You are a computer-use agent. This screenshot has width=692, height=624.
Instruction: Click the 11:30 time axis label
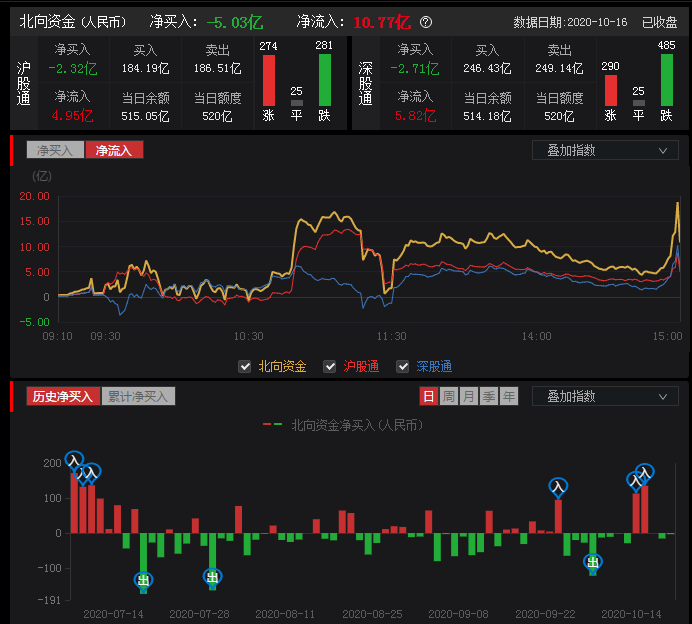point(391,336)
